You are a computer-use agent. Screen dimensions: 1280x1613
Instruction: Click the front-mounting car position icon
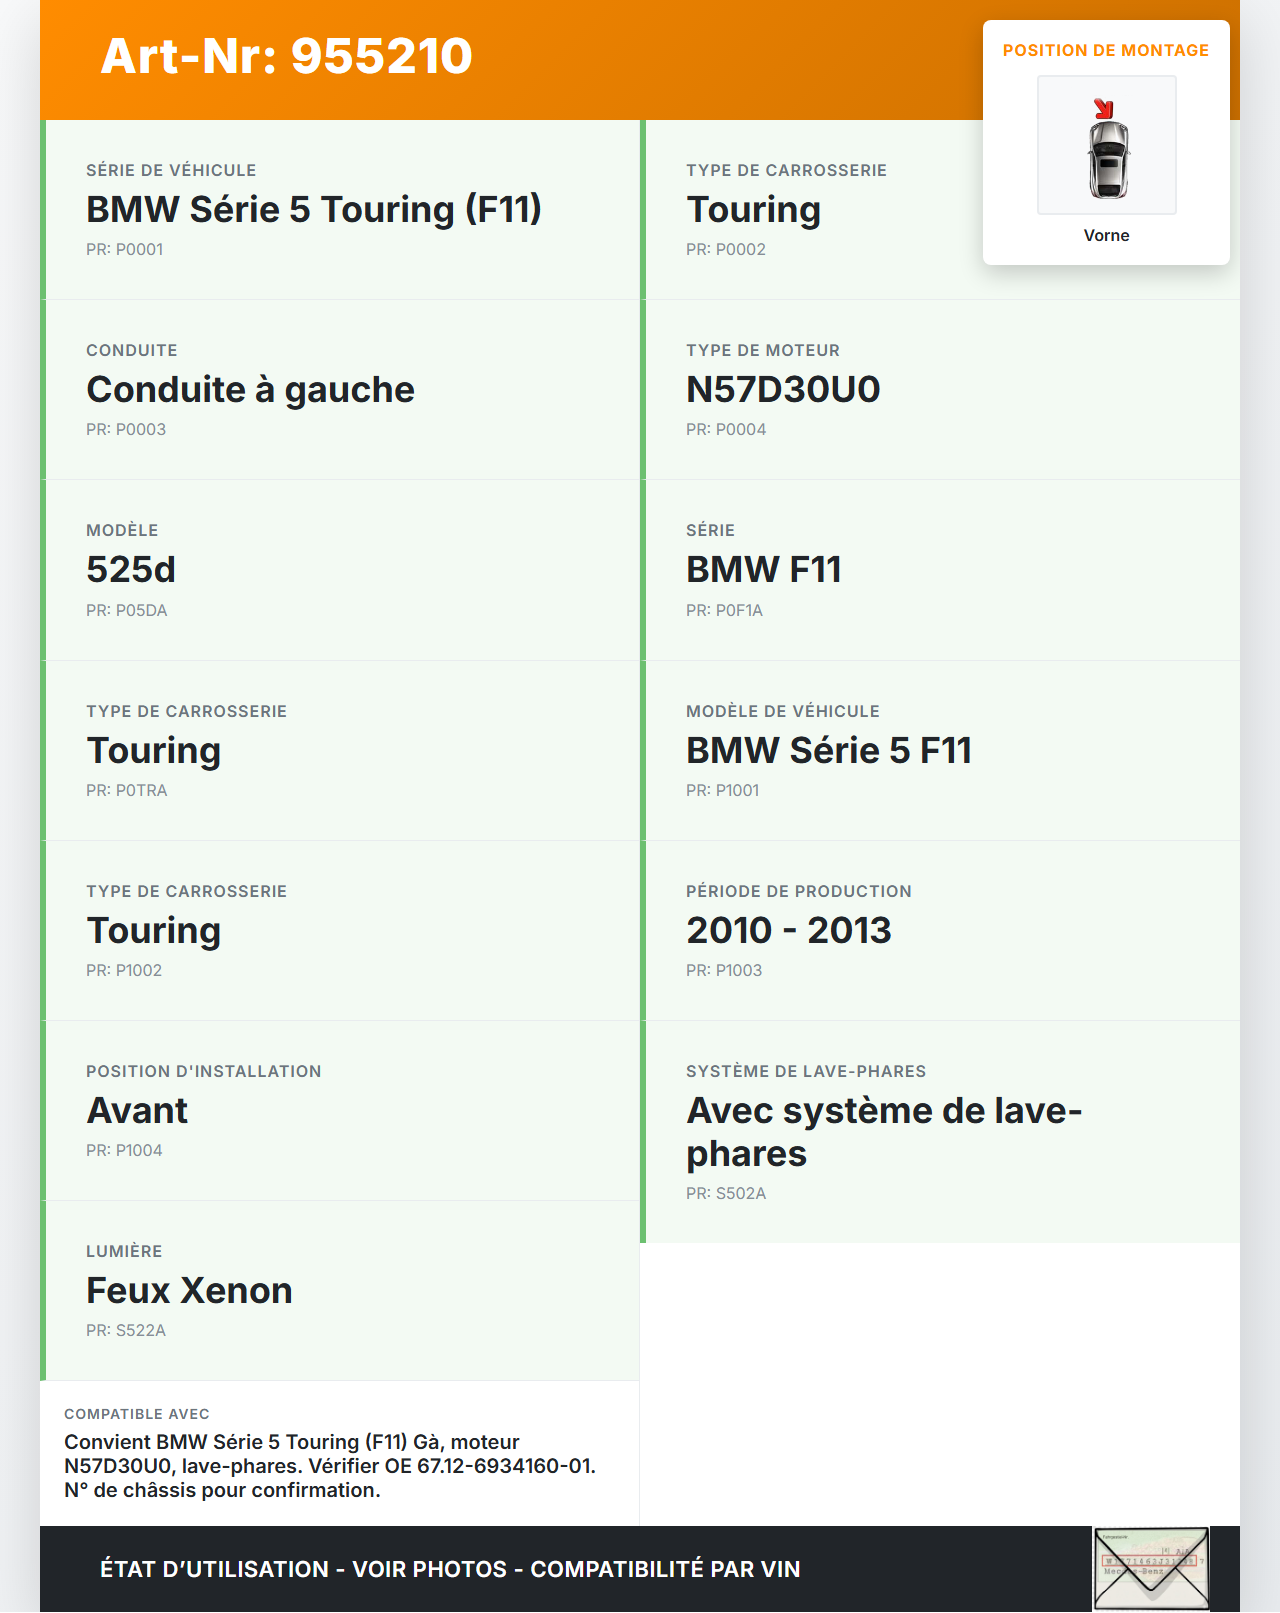click(1107, 146)
